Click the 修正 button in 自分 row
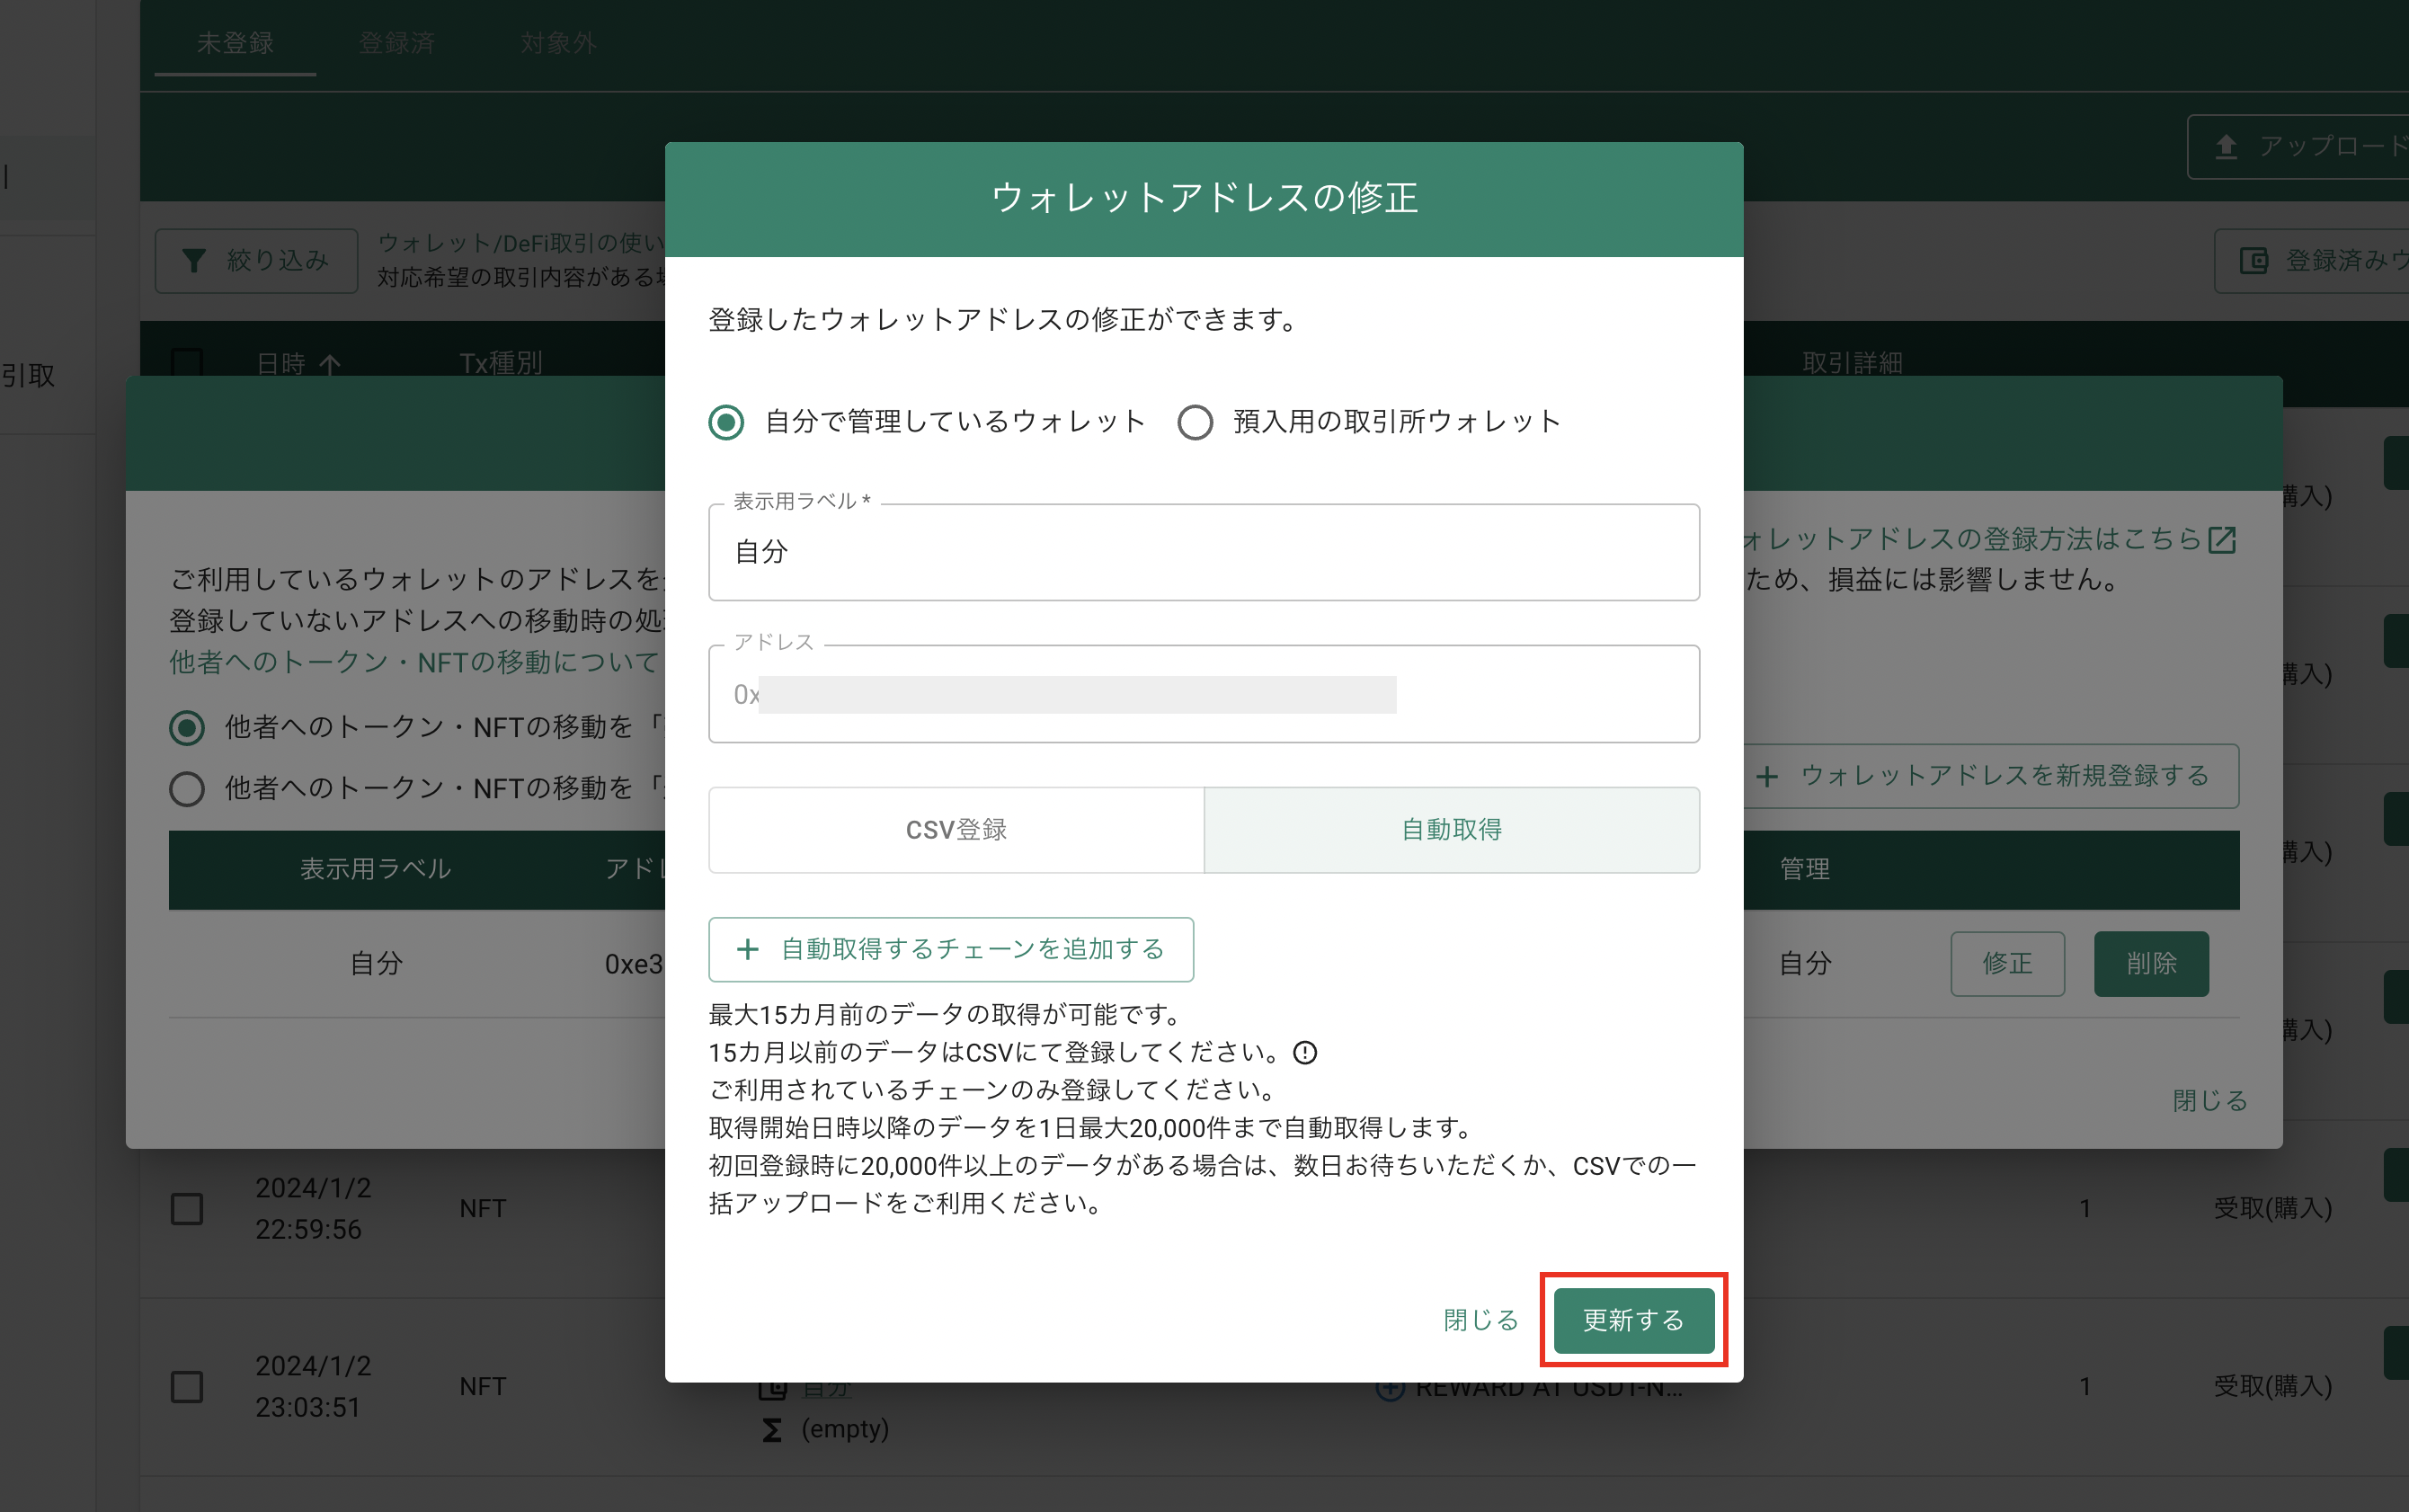This screenshot has width=2409, height=1512. [2007, 963]
